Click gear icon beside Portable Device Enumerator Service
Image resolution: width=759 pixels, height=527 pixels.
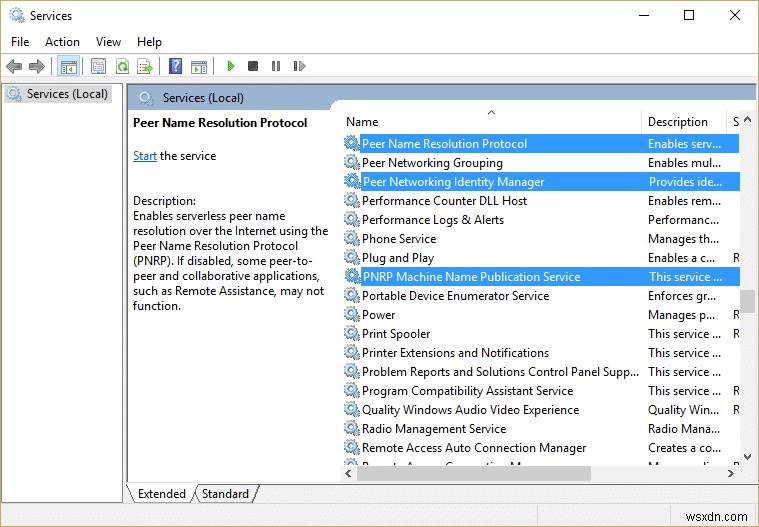(x=351, y=296)
